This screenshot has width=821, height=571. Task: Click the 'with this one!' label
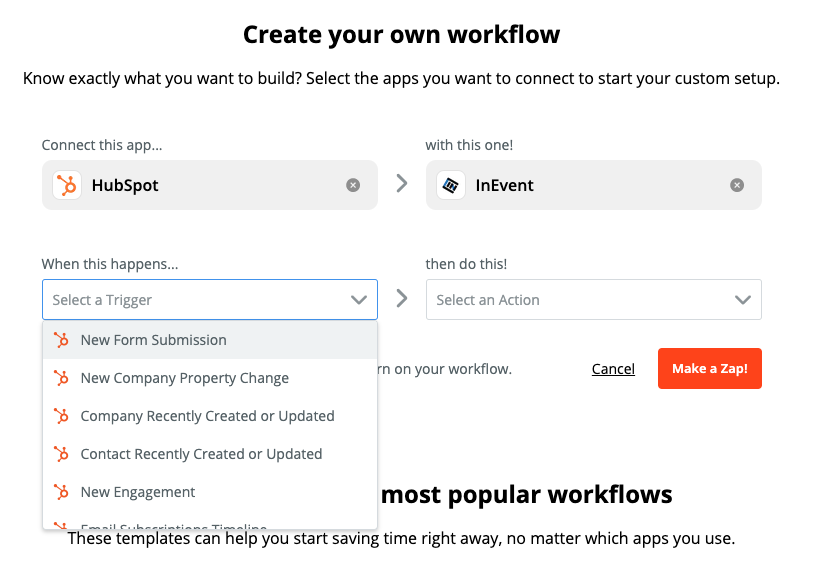pyautogui.click(x=469, y=145)
